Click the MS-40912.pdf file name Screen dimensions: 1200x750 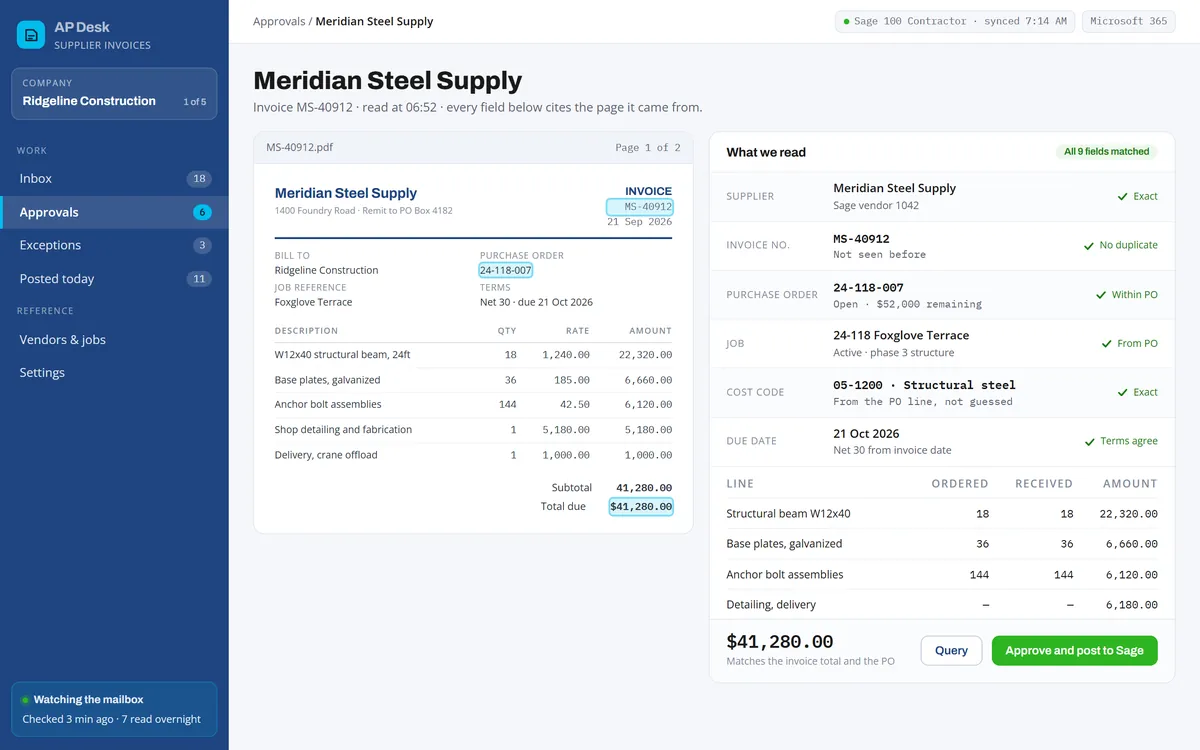click(x=299, y=147)
